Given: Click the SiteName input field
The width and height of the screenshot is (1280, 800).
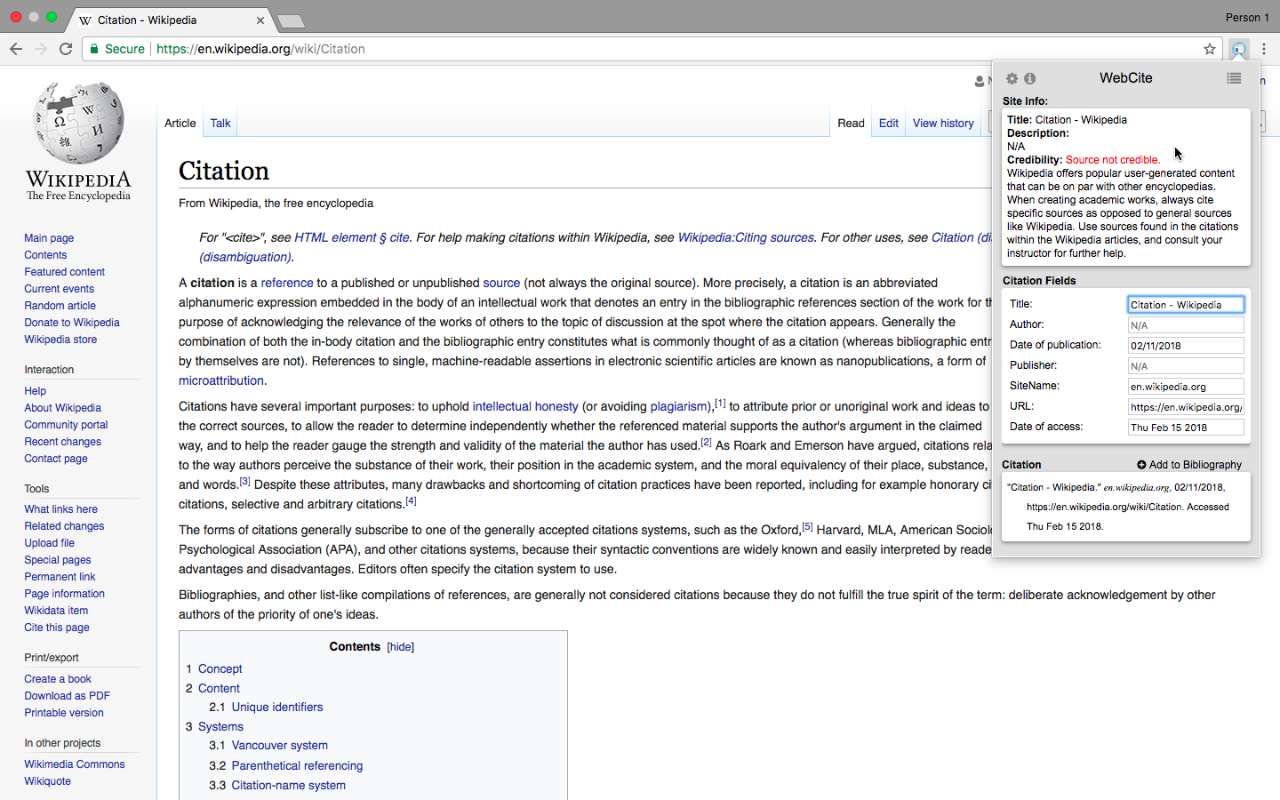Looking at the screenshot, I should pyautogui.click(x=1186, y=386).
